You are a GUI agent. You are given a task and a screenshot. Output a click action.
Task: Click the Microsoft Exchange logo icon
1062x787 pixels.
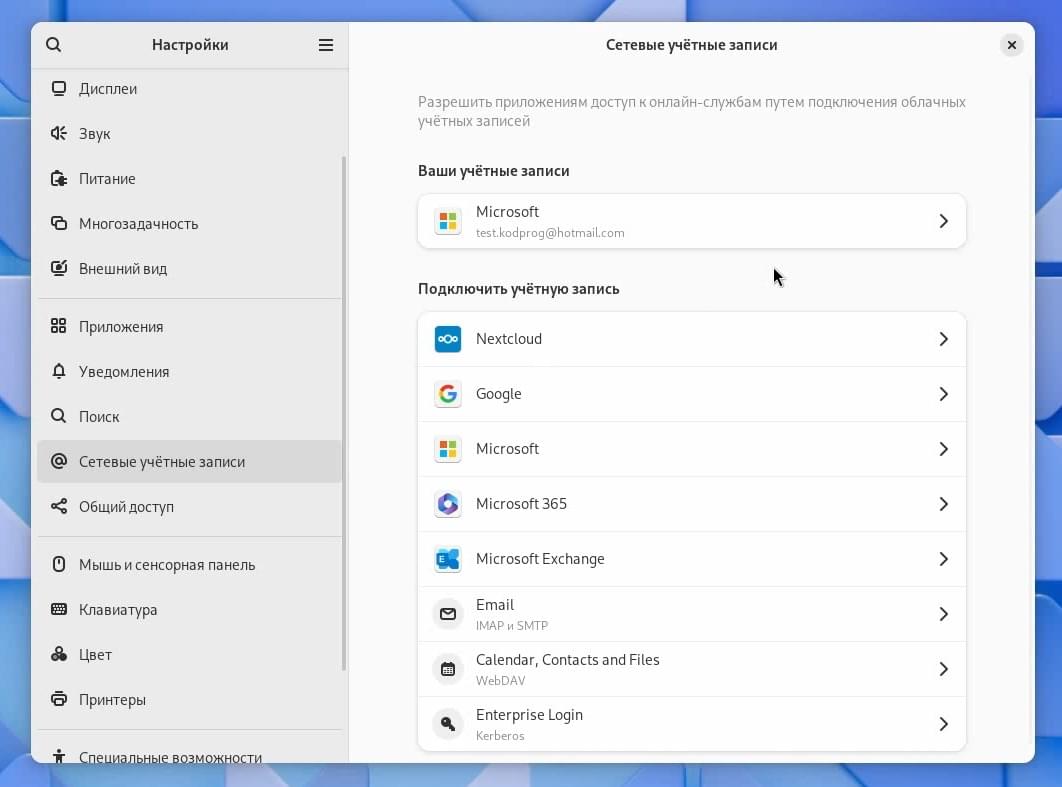448,559
